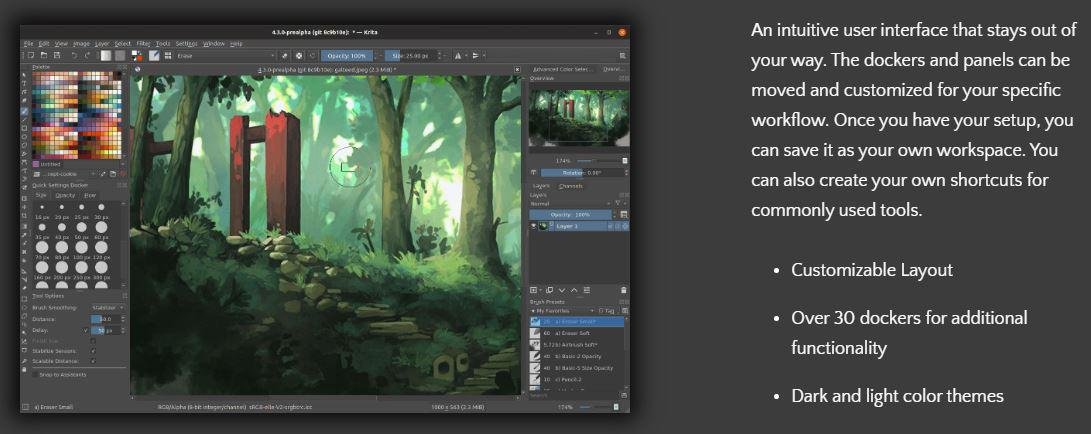Duplicate the current layer
The height and width of the screenshot is (434, 1091).
tap(550, 290)
